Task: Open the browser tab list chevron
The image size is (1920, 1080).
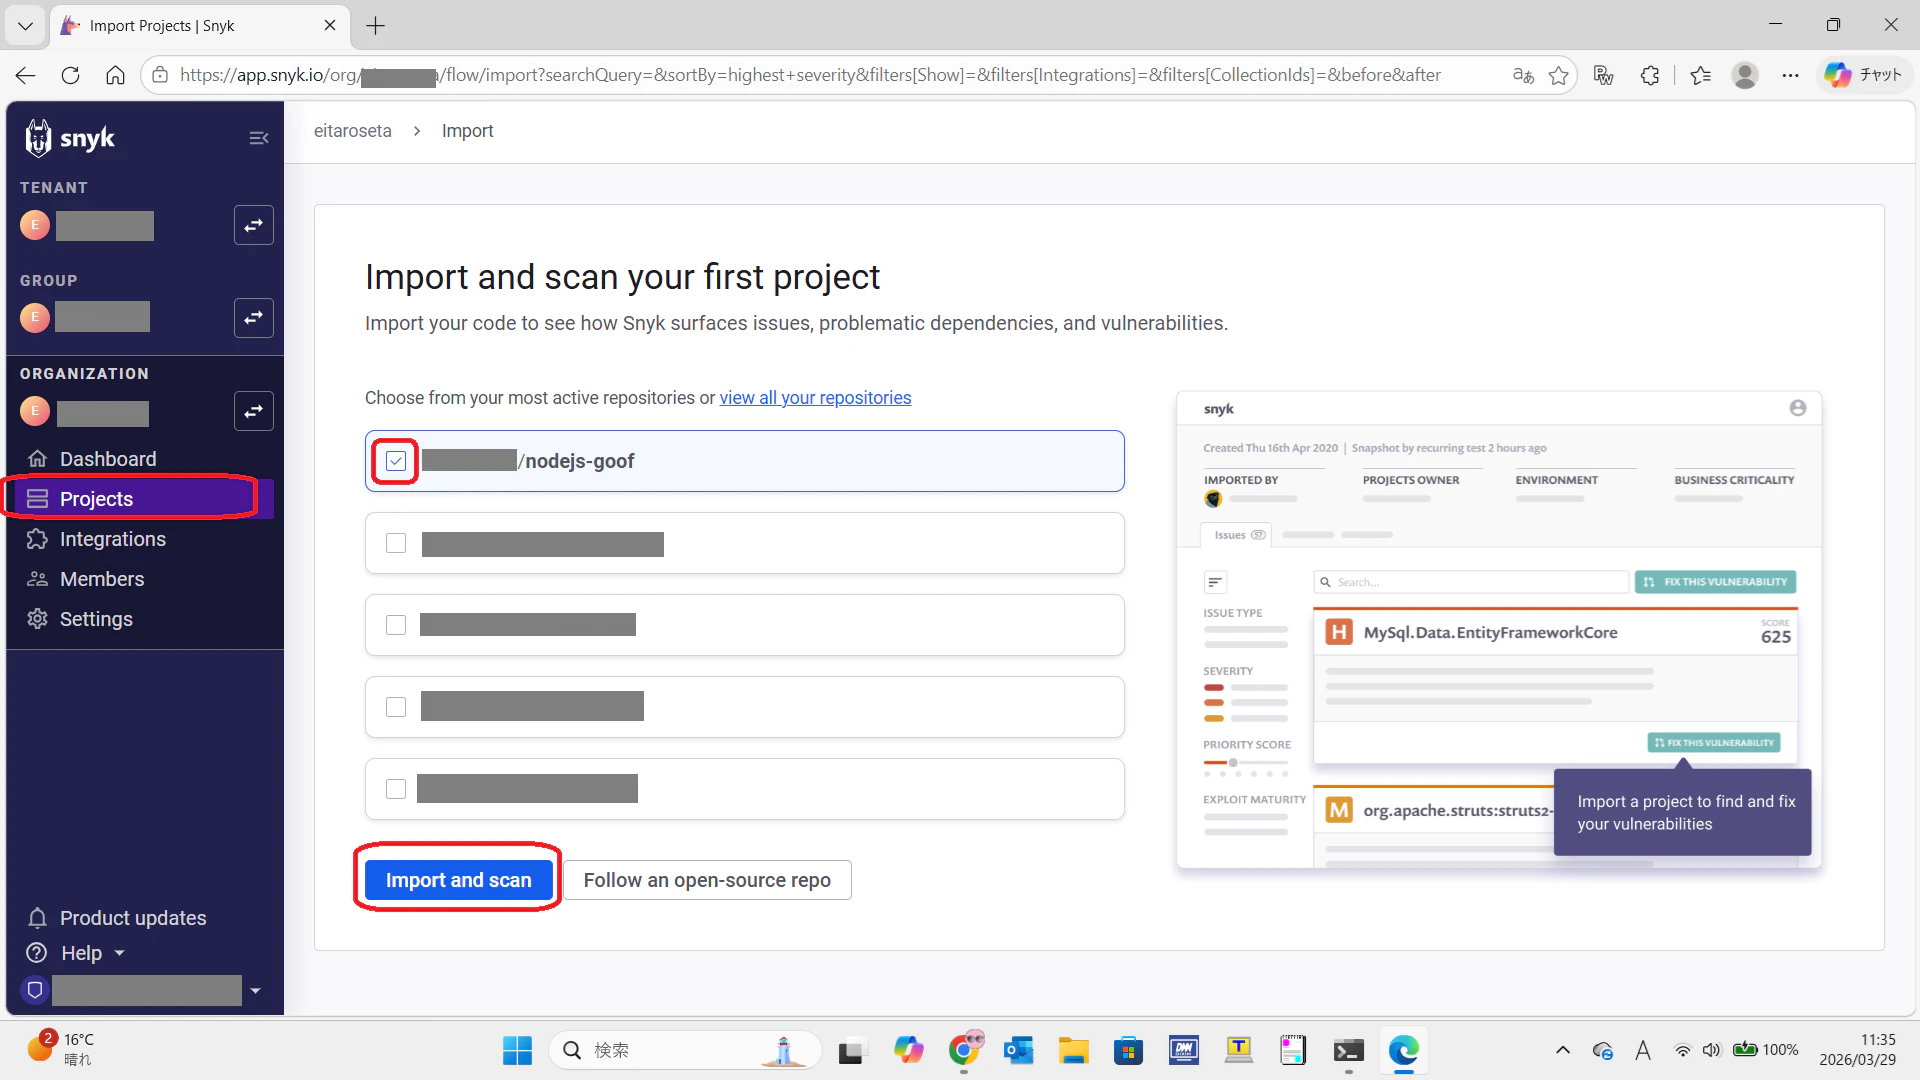Action: (25, 25)
